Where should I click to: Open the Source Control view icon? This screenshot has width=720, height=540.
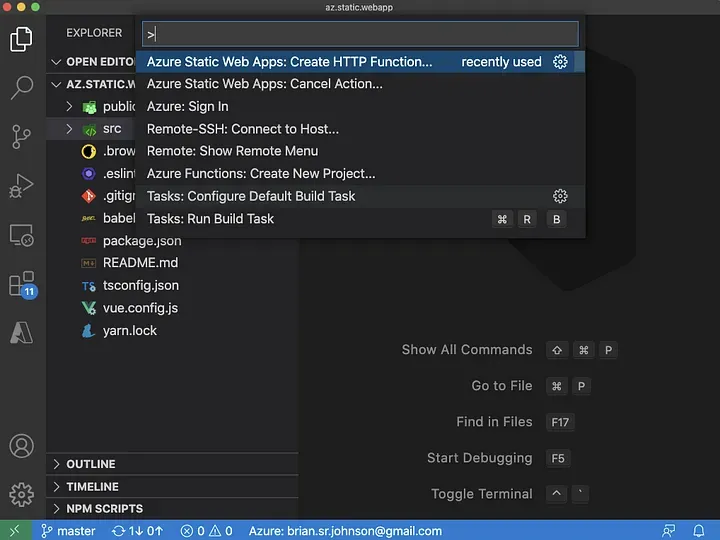(21, 136)
